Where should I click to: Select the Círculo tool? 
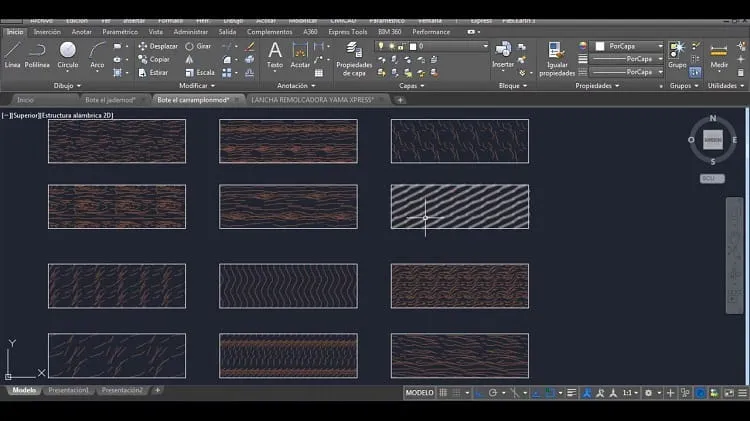(67, 55)
